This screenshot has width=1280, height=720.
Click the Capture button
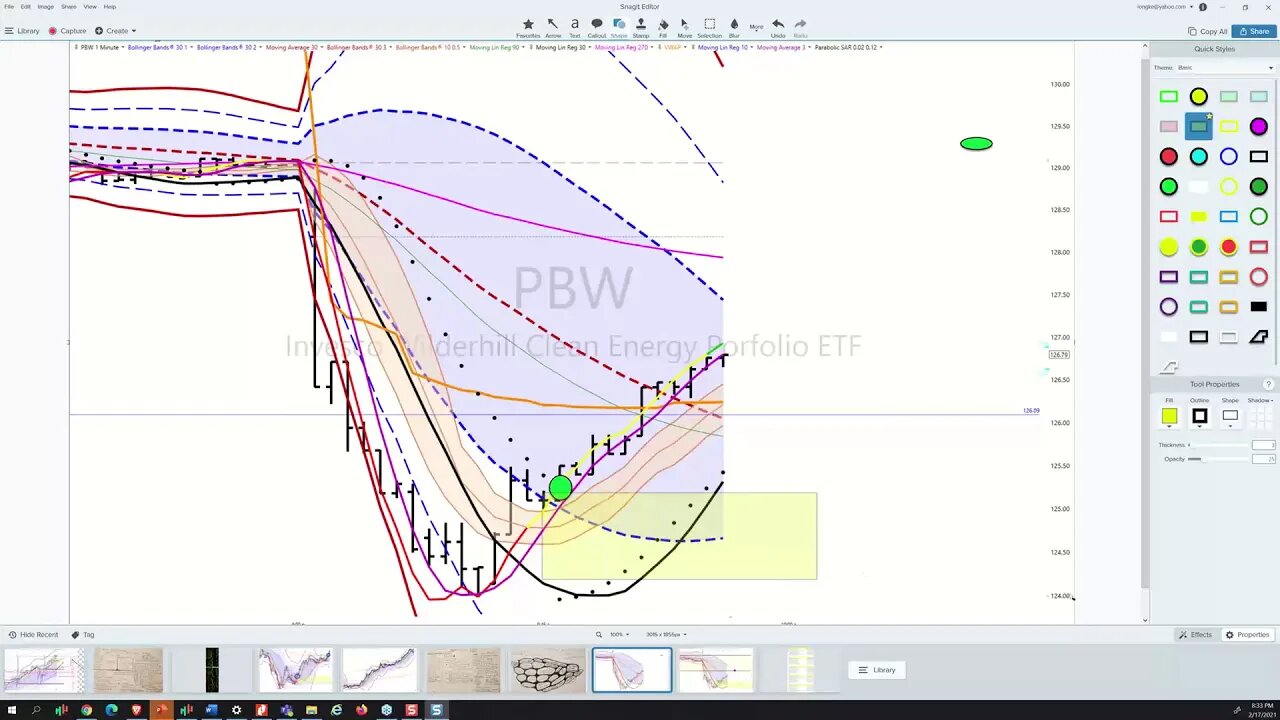[68, 31]
